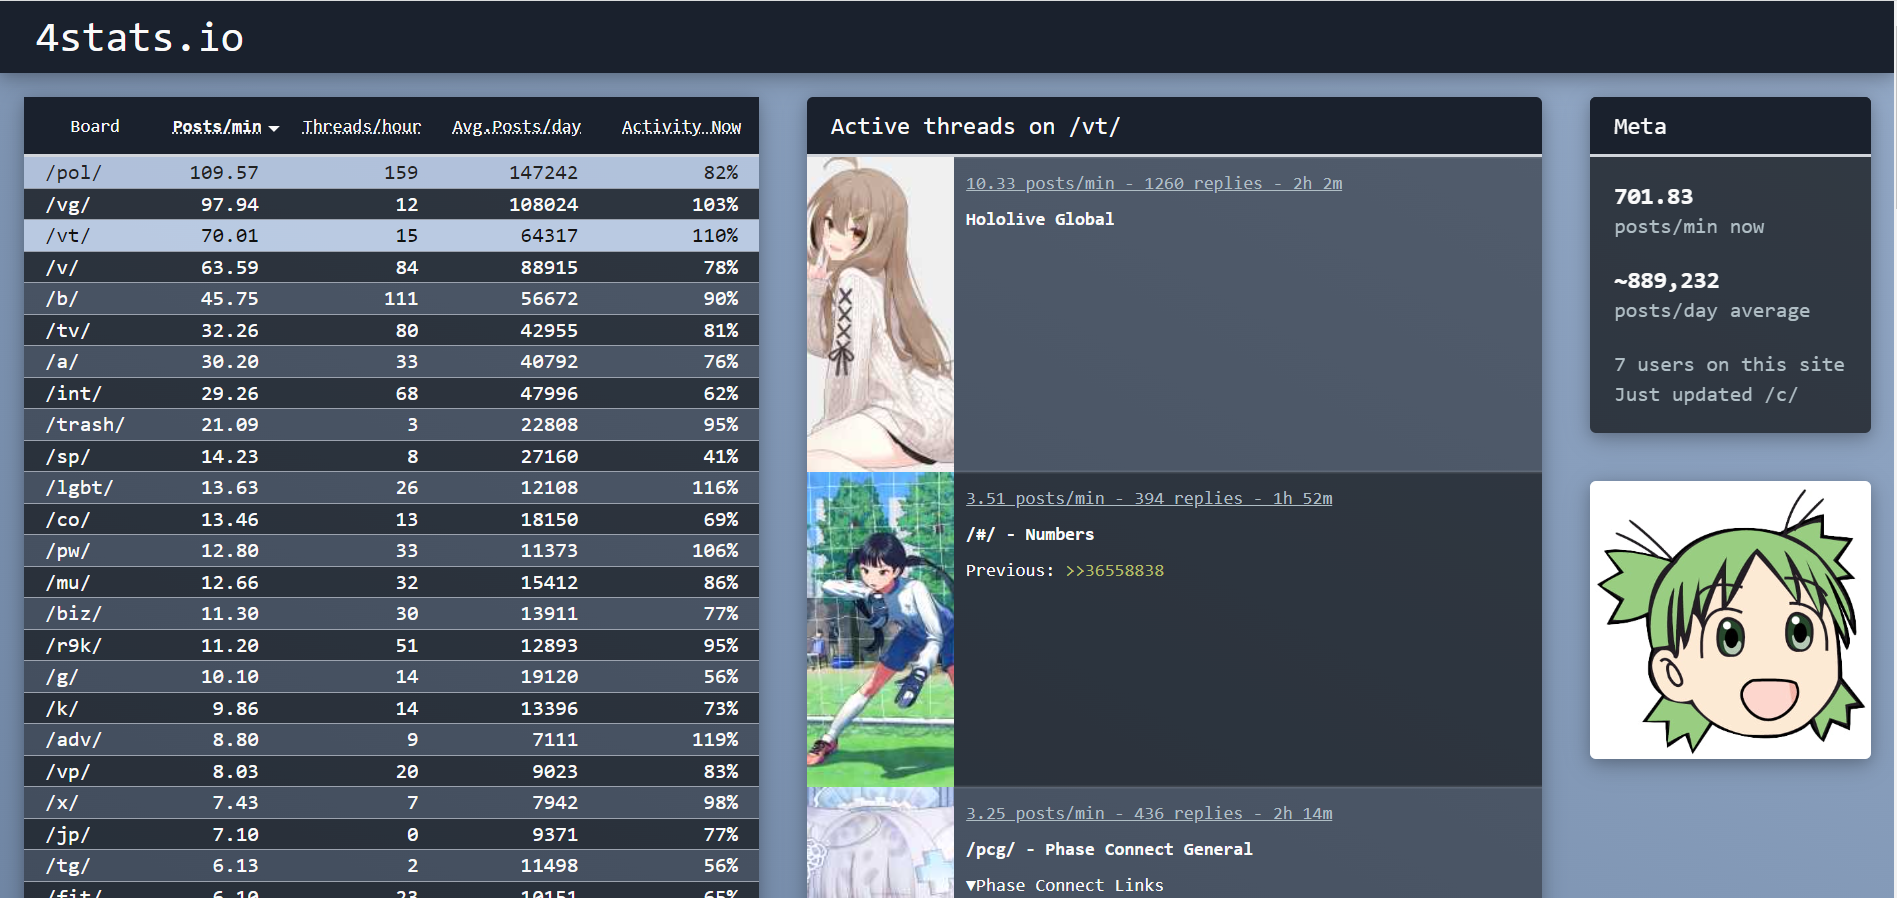Open the Hololive Global thread thumbnail

[x=880, y=313]
